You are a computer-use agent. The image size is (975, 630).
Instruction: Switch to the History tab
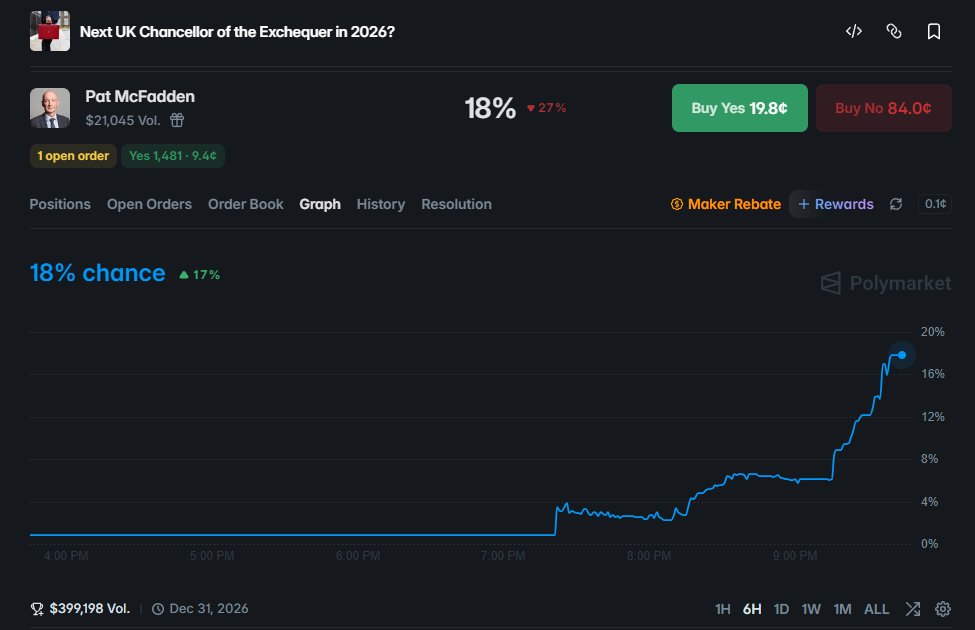381,204
